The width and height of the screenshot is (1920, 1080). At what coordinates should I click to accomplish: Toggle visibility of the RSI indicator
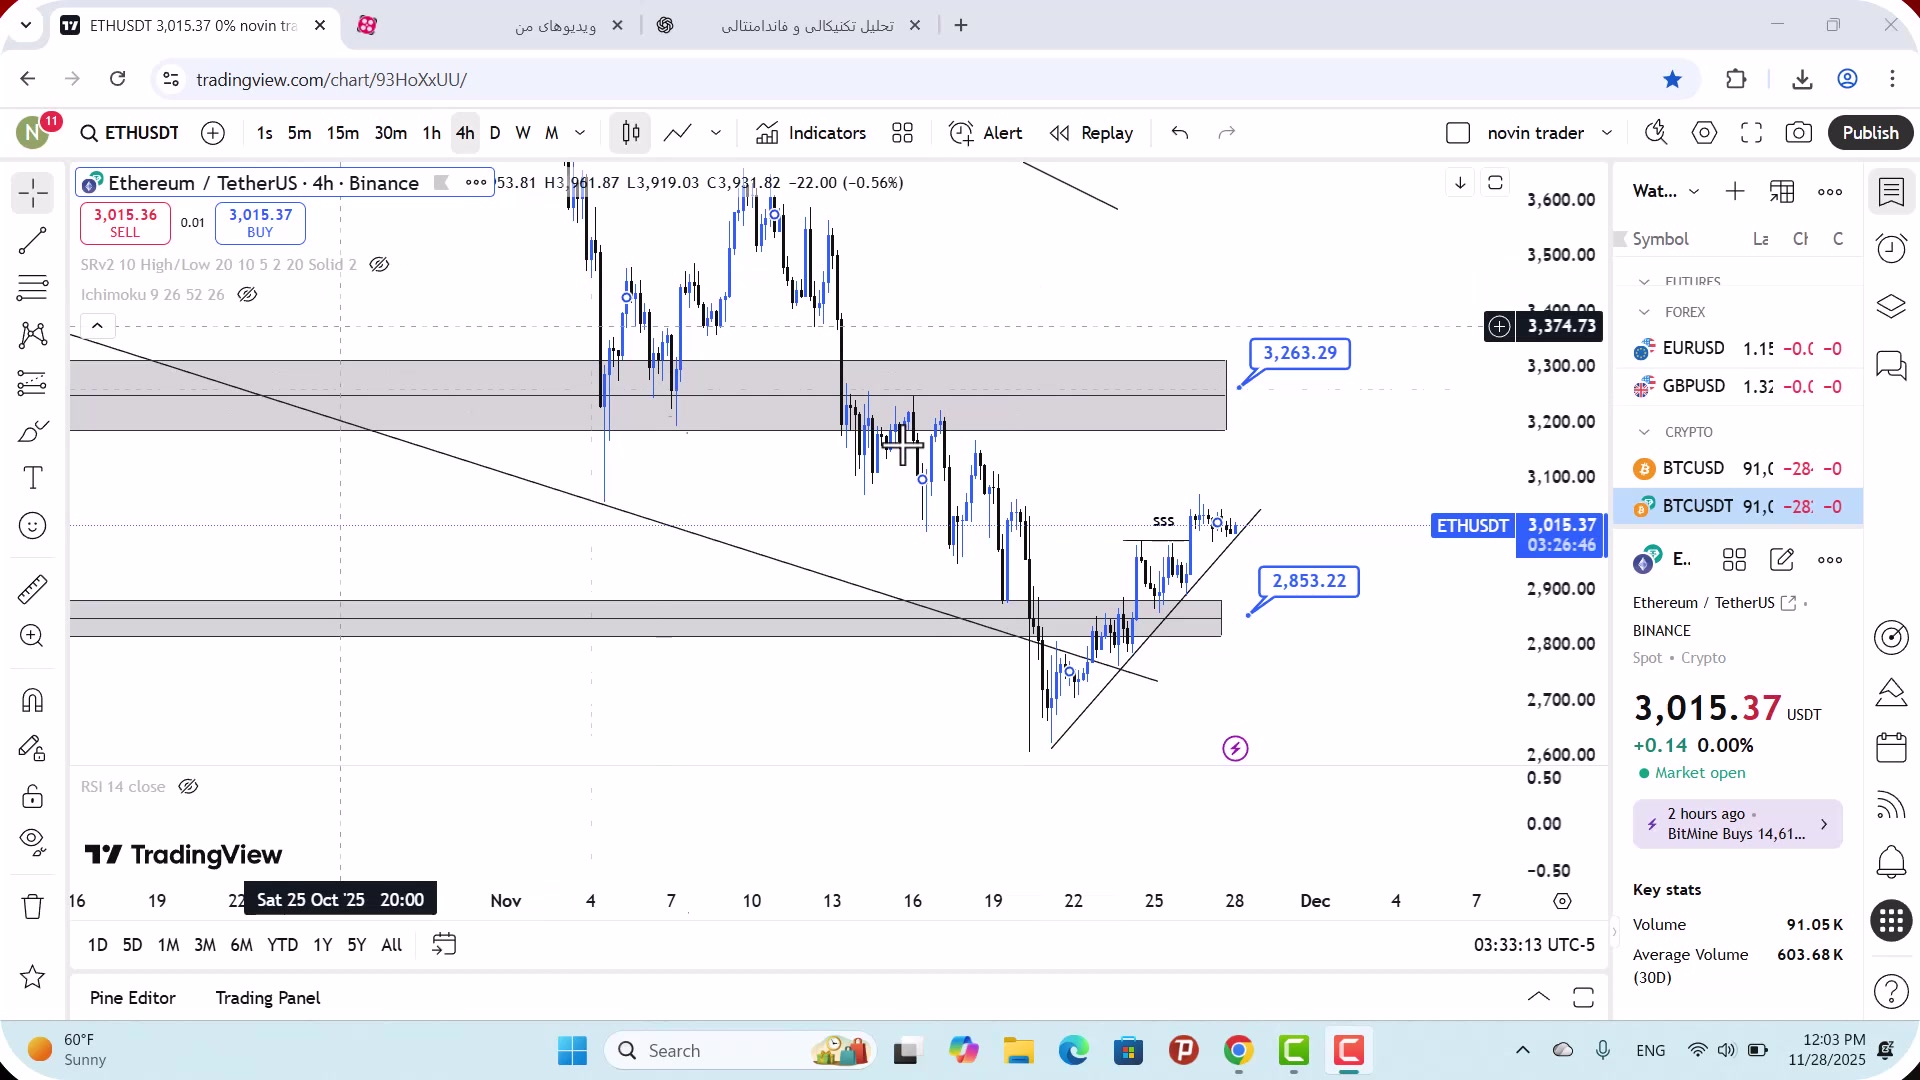(188, 787)
